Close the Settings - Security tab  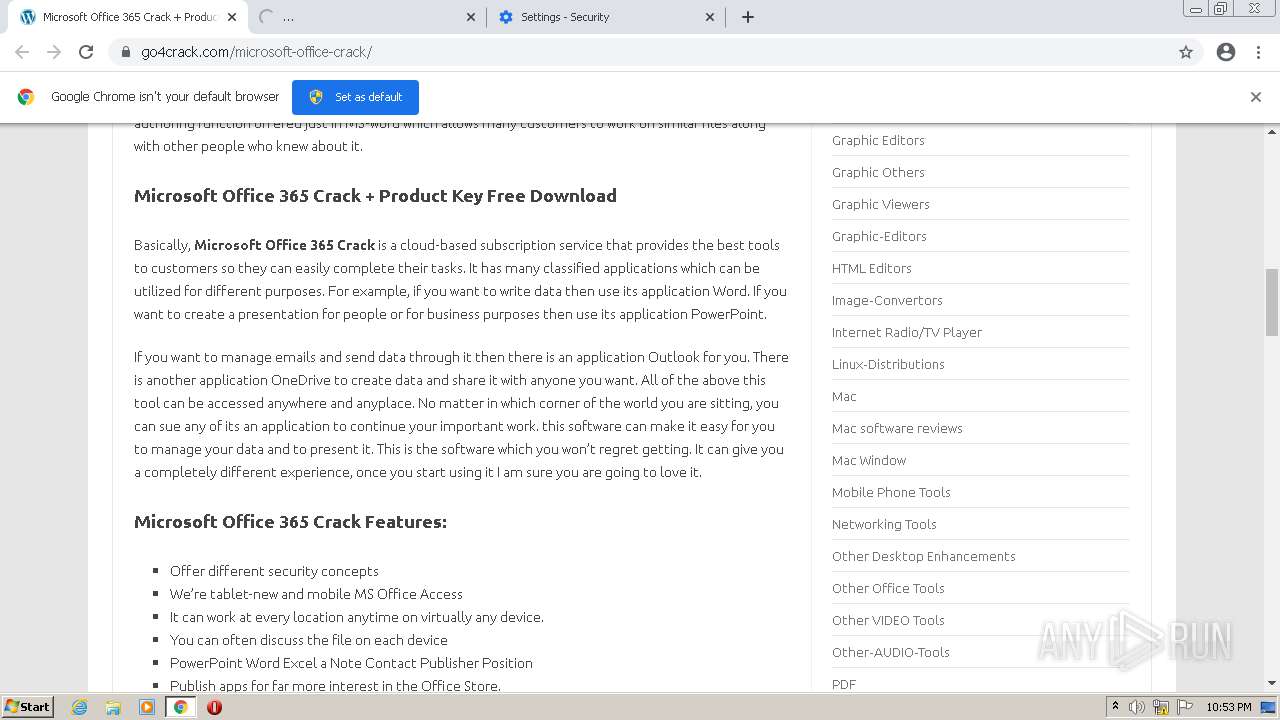(x=710, y=17)
